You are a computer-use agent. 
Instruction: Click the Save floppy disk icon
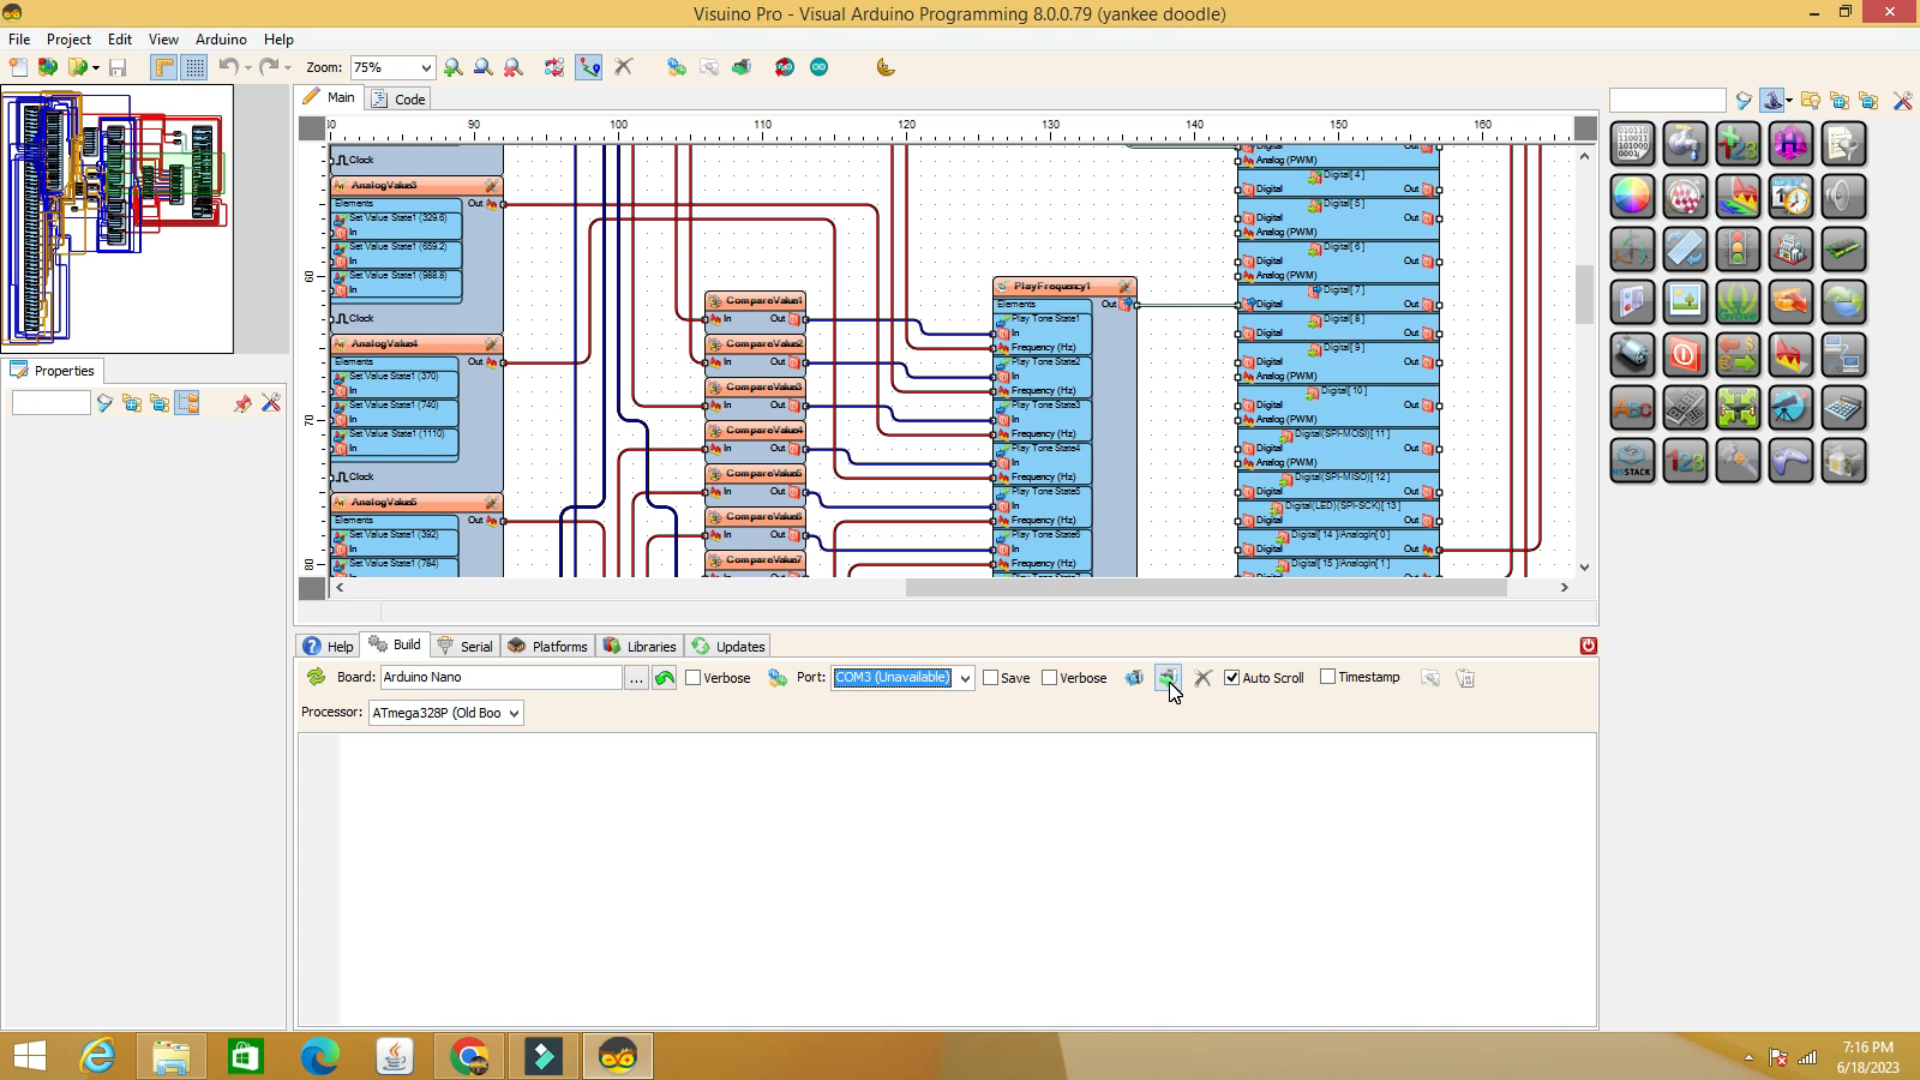tap(118, 67)
